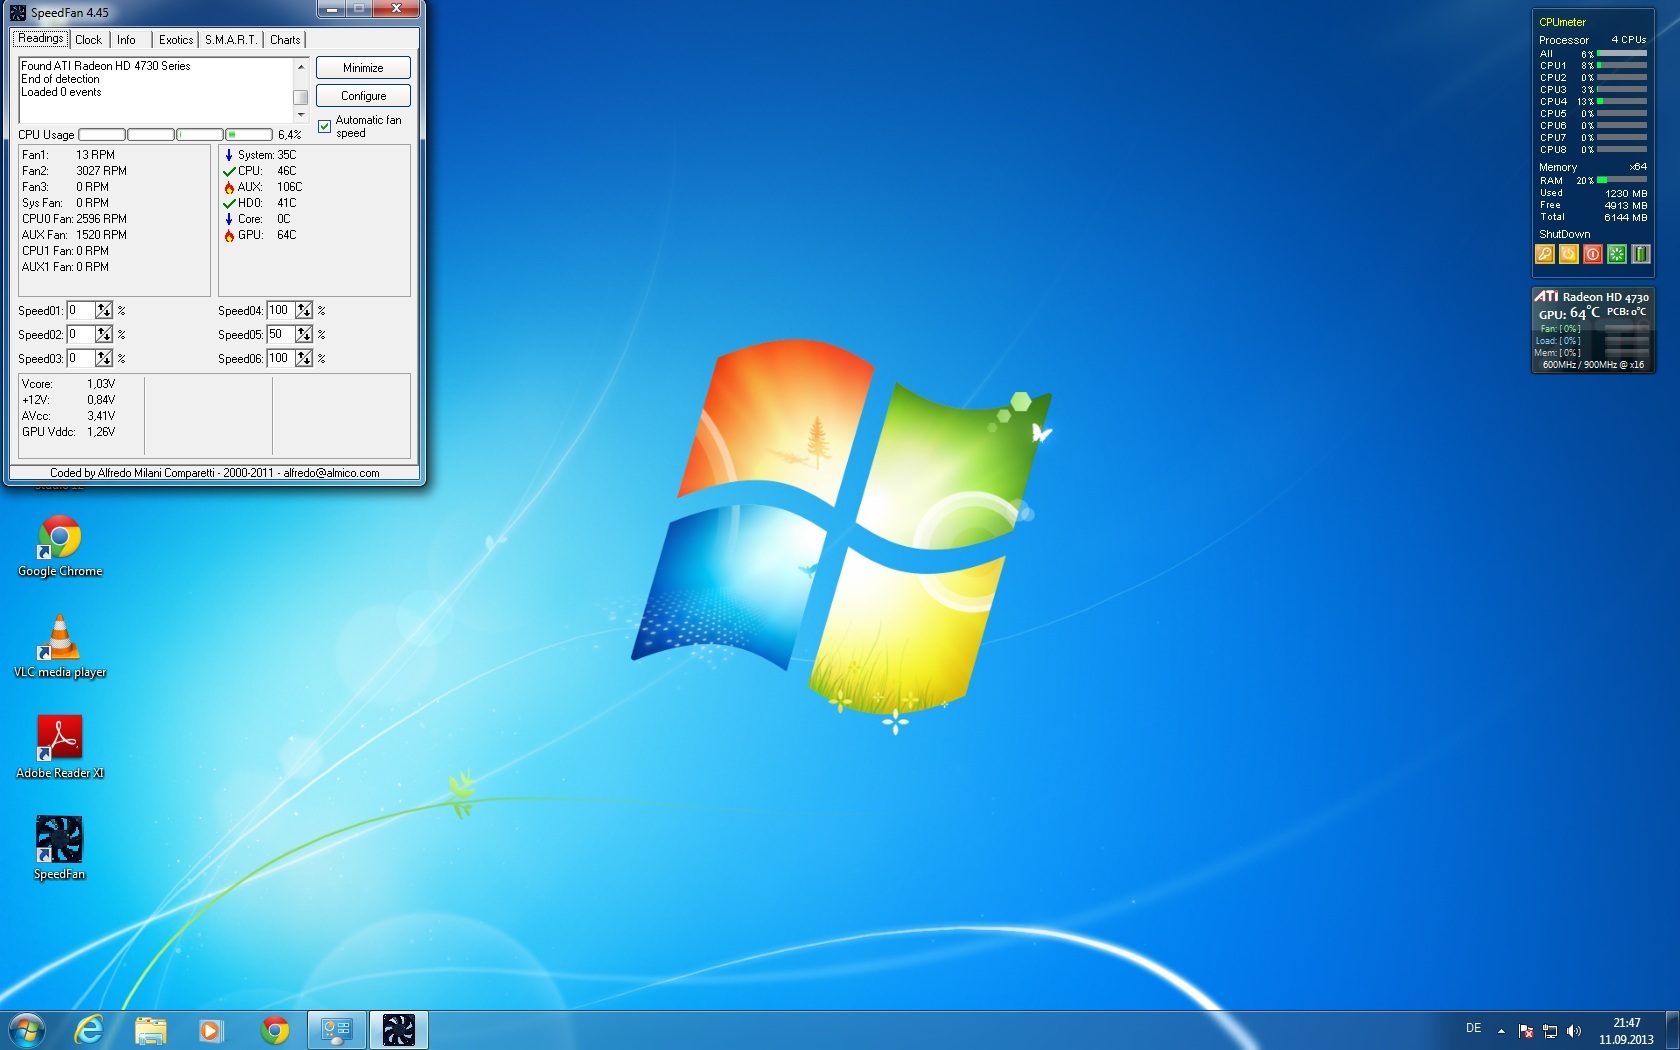The image size is (1680, 1050).
Task: Click the Configure button
Action: coord(363,96)
